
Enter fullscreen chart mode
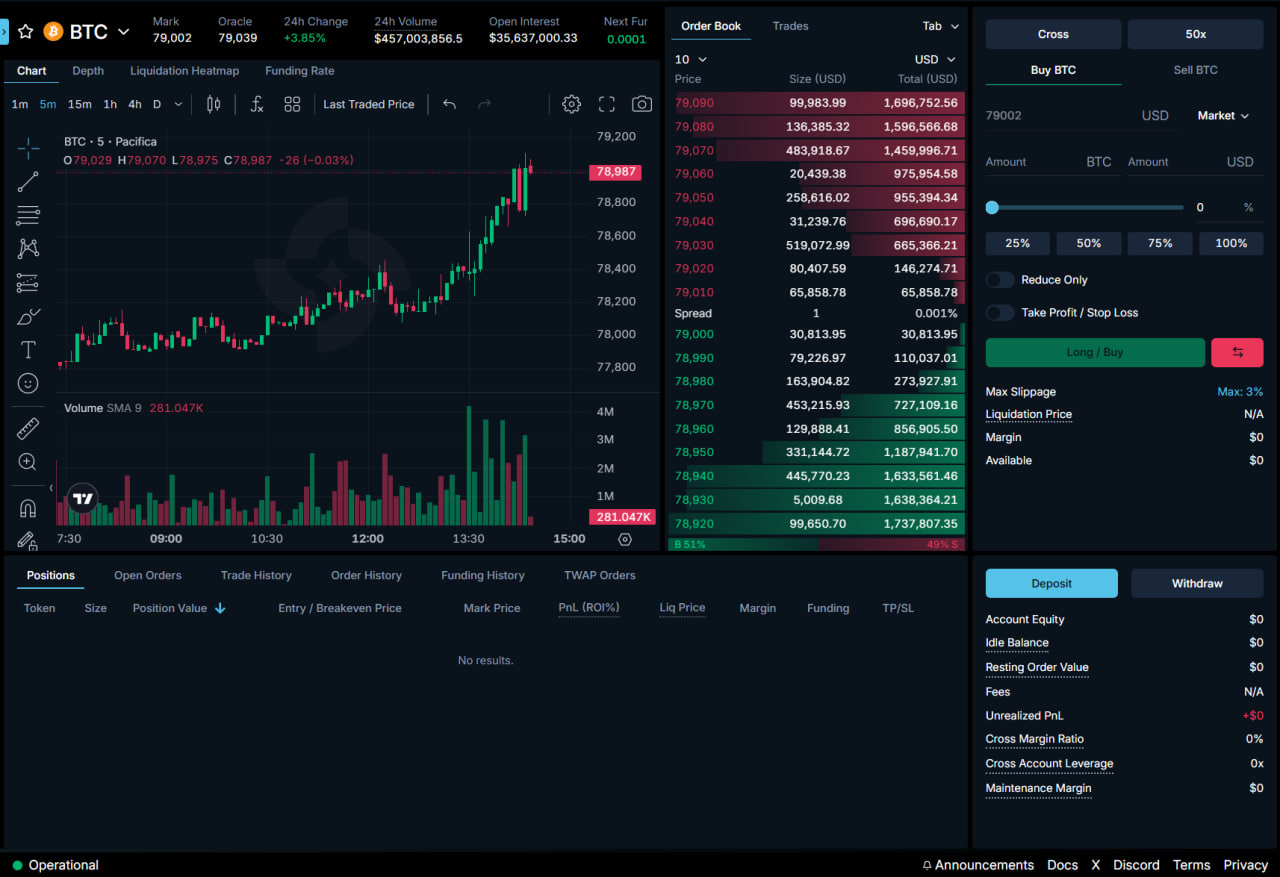pyautogui.click(x=607, y=104)
